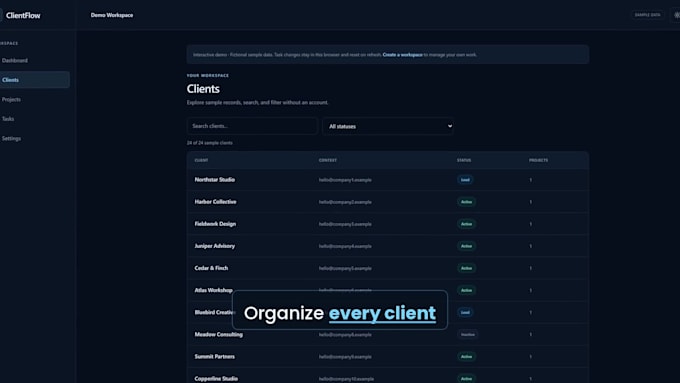The height and width of the screenshot is (383, 680).
Task: Click the hello@company1.example contact email
Action: 345,180
